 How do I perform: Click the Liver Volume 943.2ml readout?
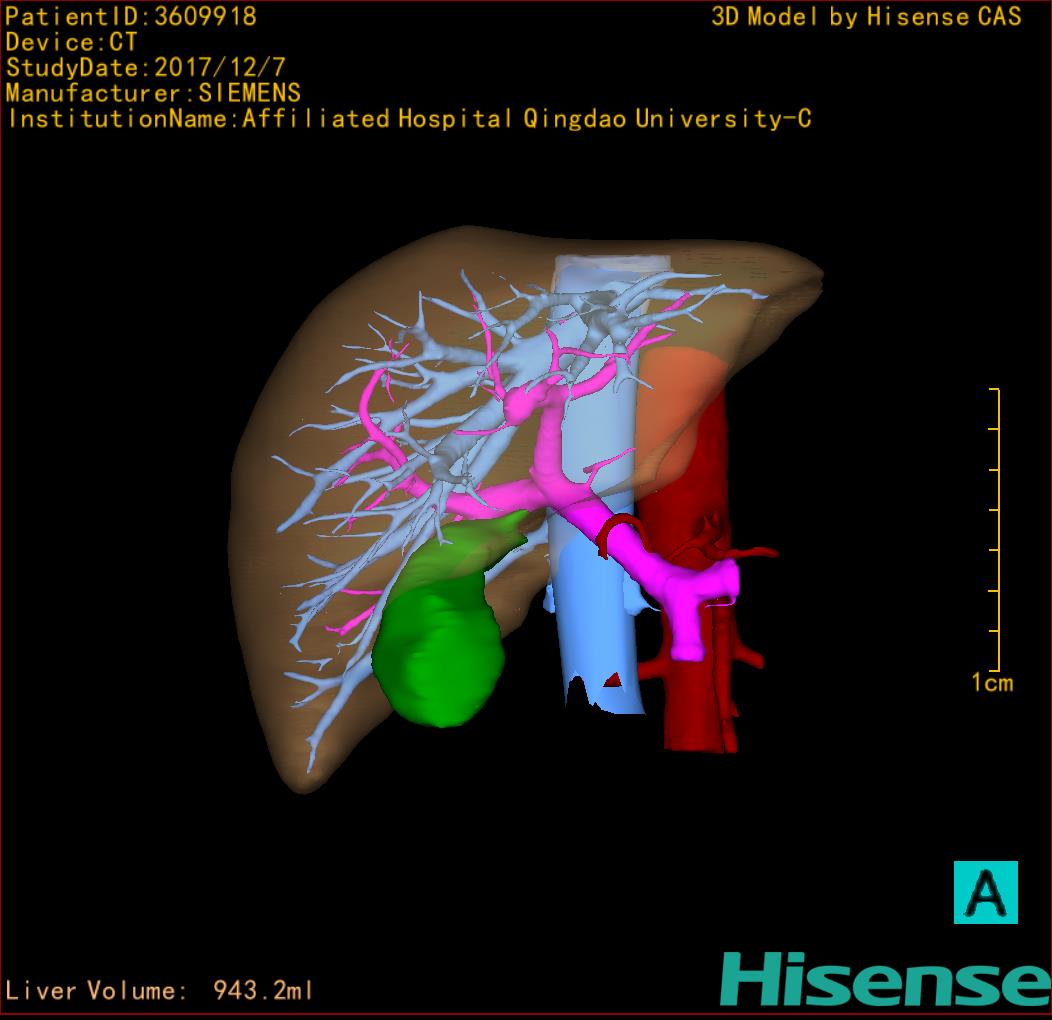[x=160, y=991]
